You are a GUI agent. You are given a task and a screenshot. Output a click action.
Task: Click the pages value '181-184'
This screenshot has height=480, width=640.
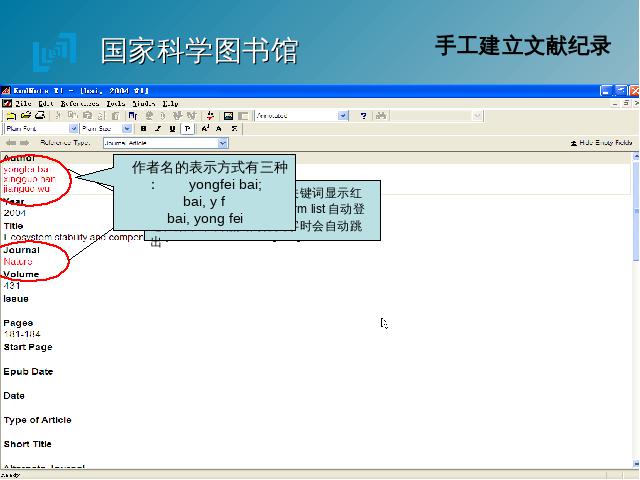coord(22,334)
